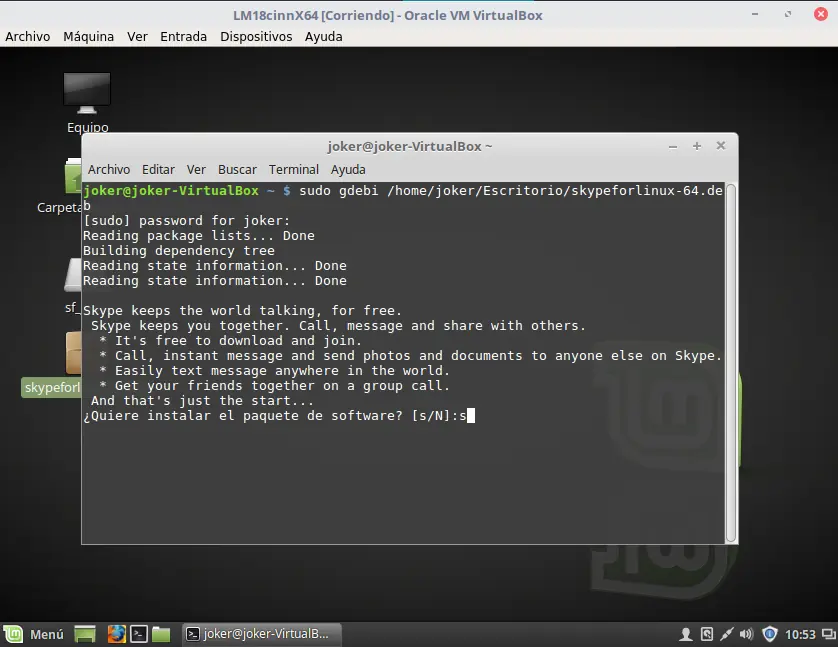Open VirtualBox Archivo menu
The width and height of the screenshot is (838, 647).
(x=28, y=36)
